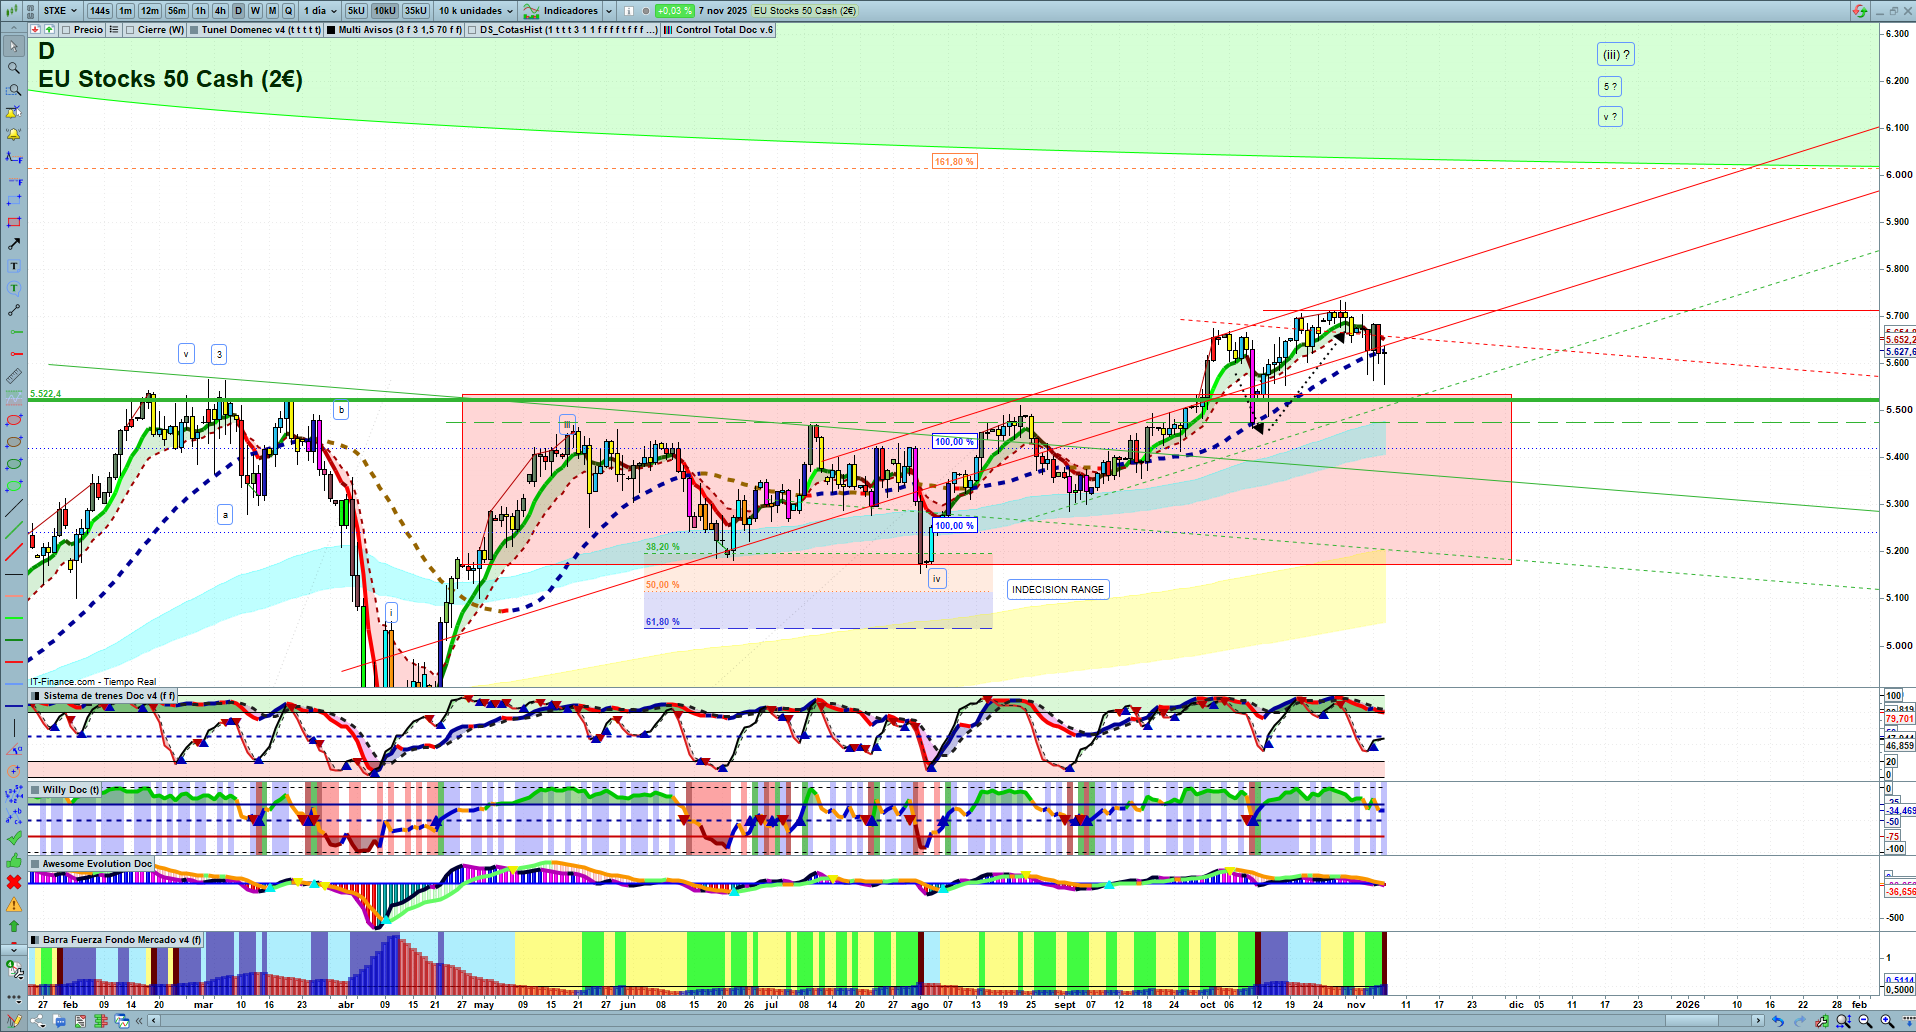Image resolution: width=1916 pixels, height=1032 pixels.
Task: Click the horizontal scrollbar right arrow
Action: tap(1759, 1021)
